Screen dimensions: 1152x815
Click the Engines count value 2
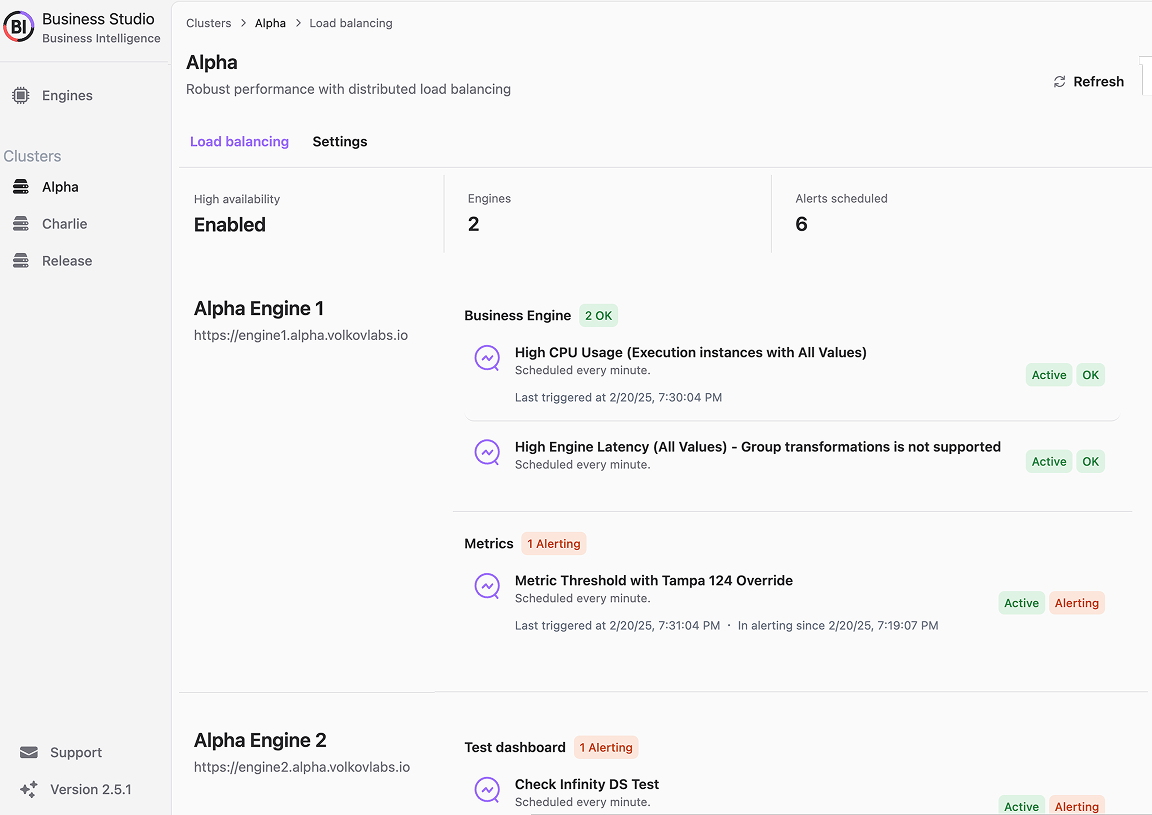(x=474, y=224)
